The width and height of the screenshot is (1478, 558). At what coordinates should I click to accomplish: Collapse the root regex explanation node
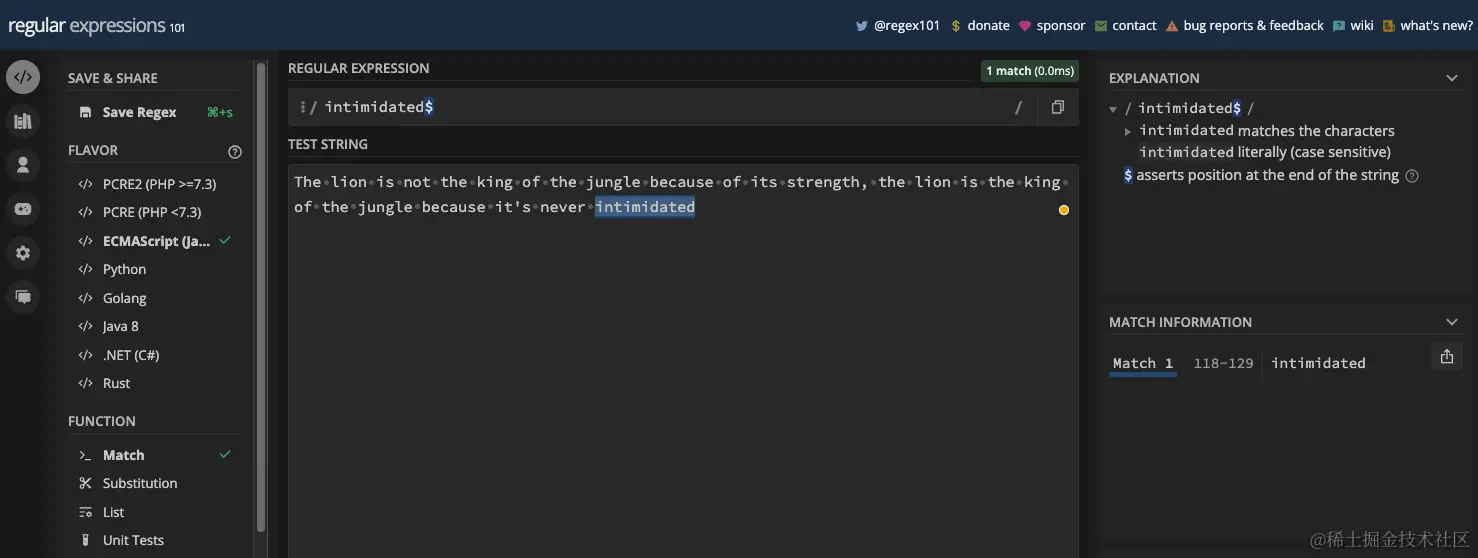[x=1113, y=108]
